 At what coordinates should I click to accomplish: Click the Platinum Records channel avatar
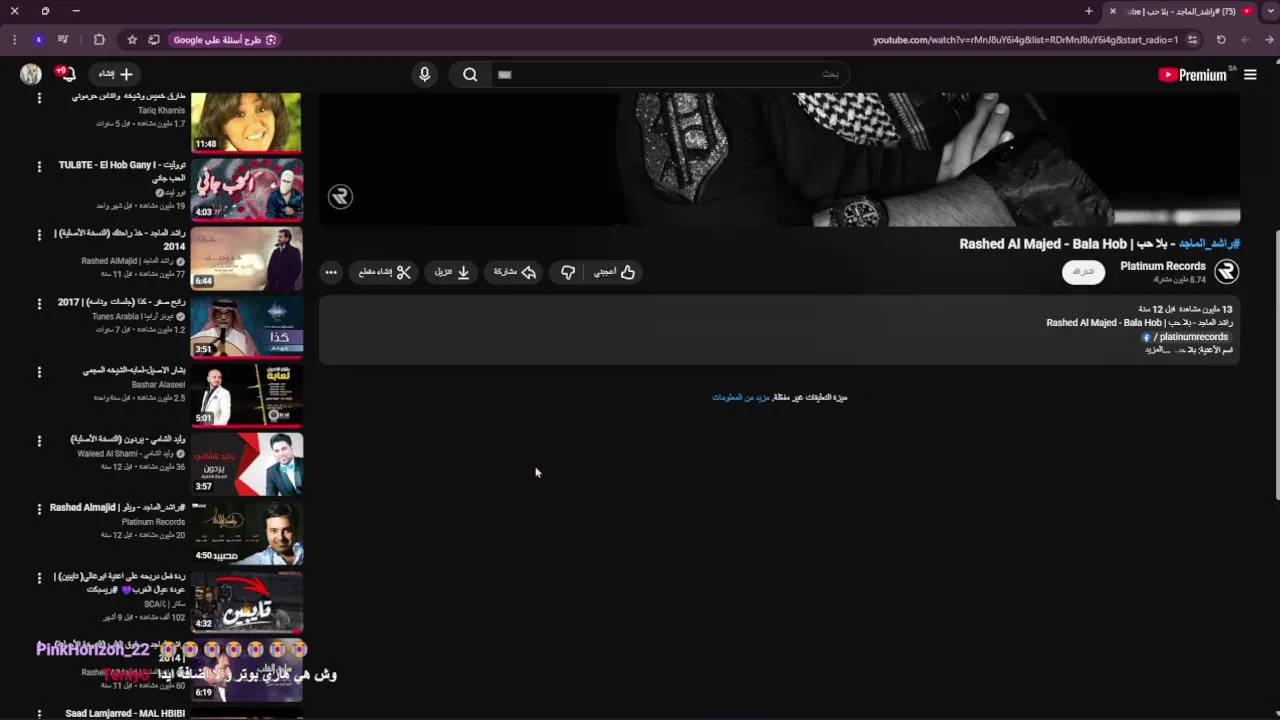tap(1227, 271)
